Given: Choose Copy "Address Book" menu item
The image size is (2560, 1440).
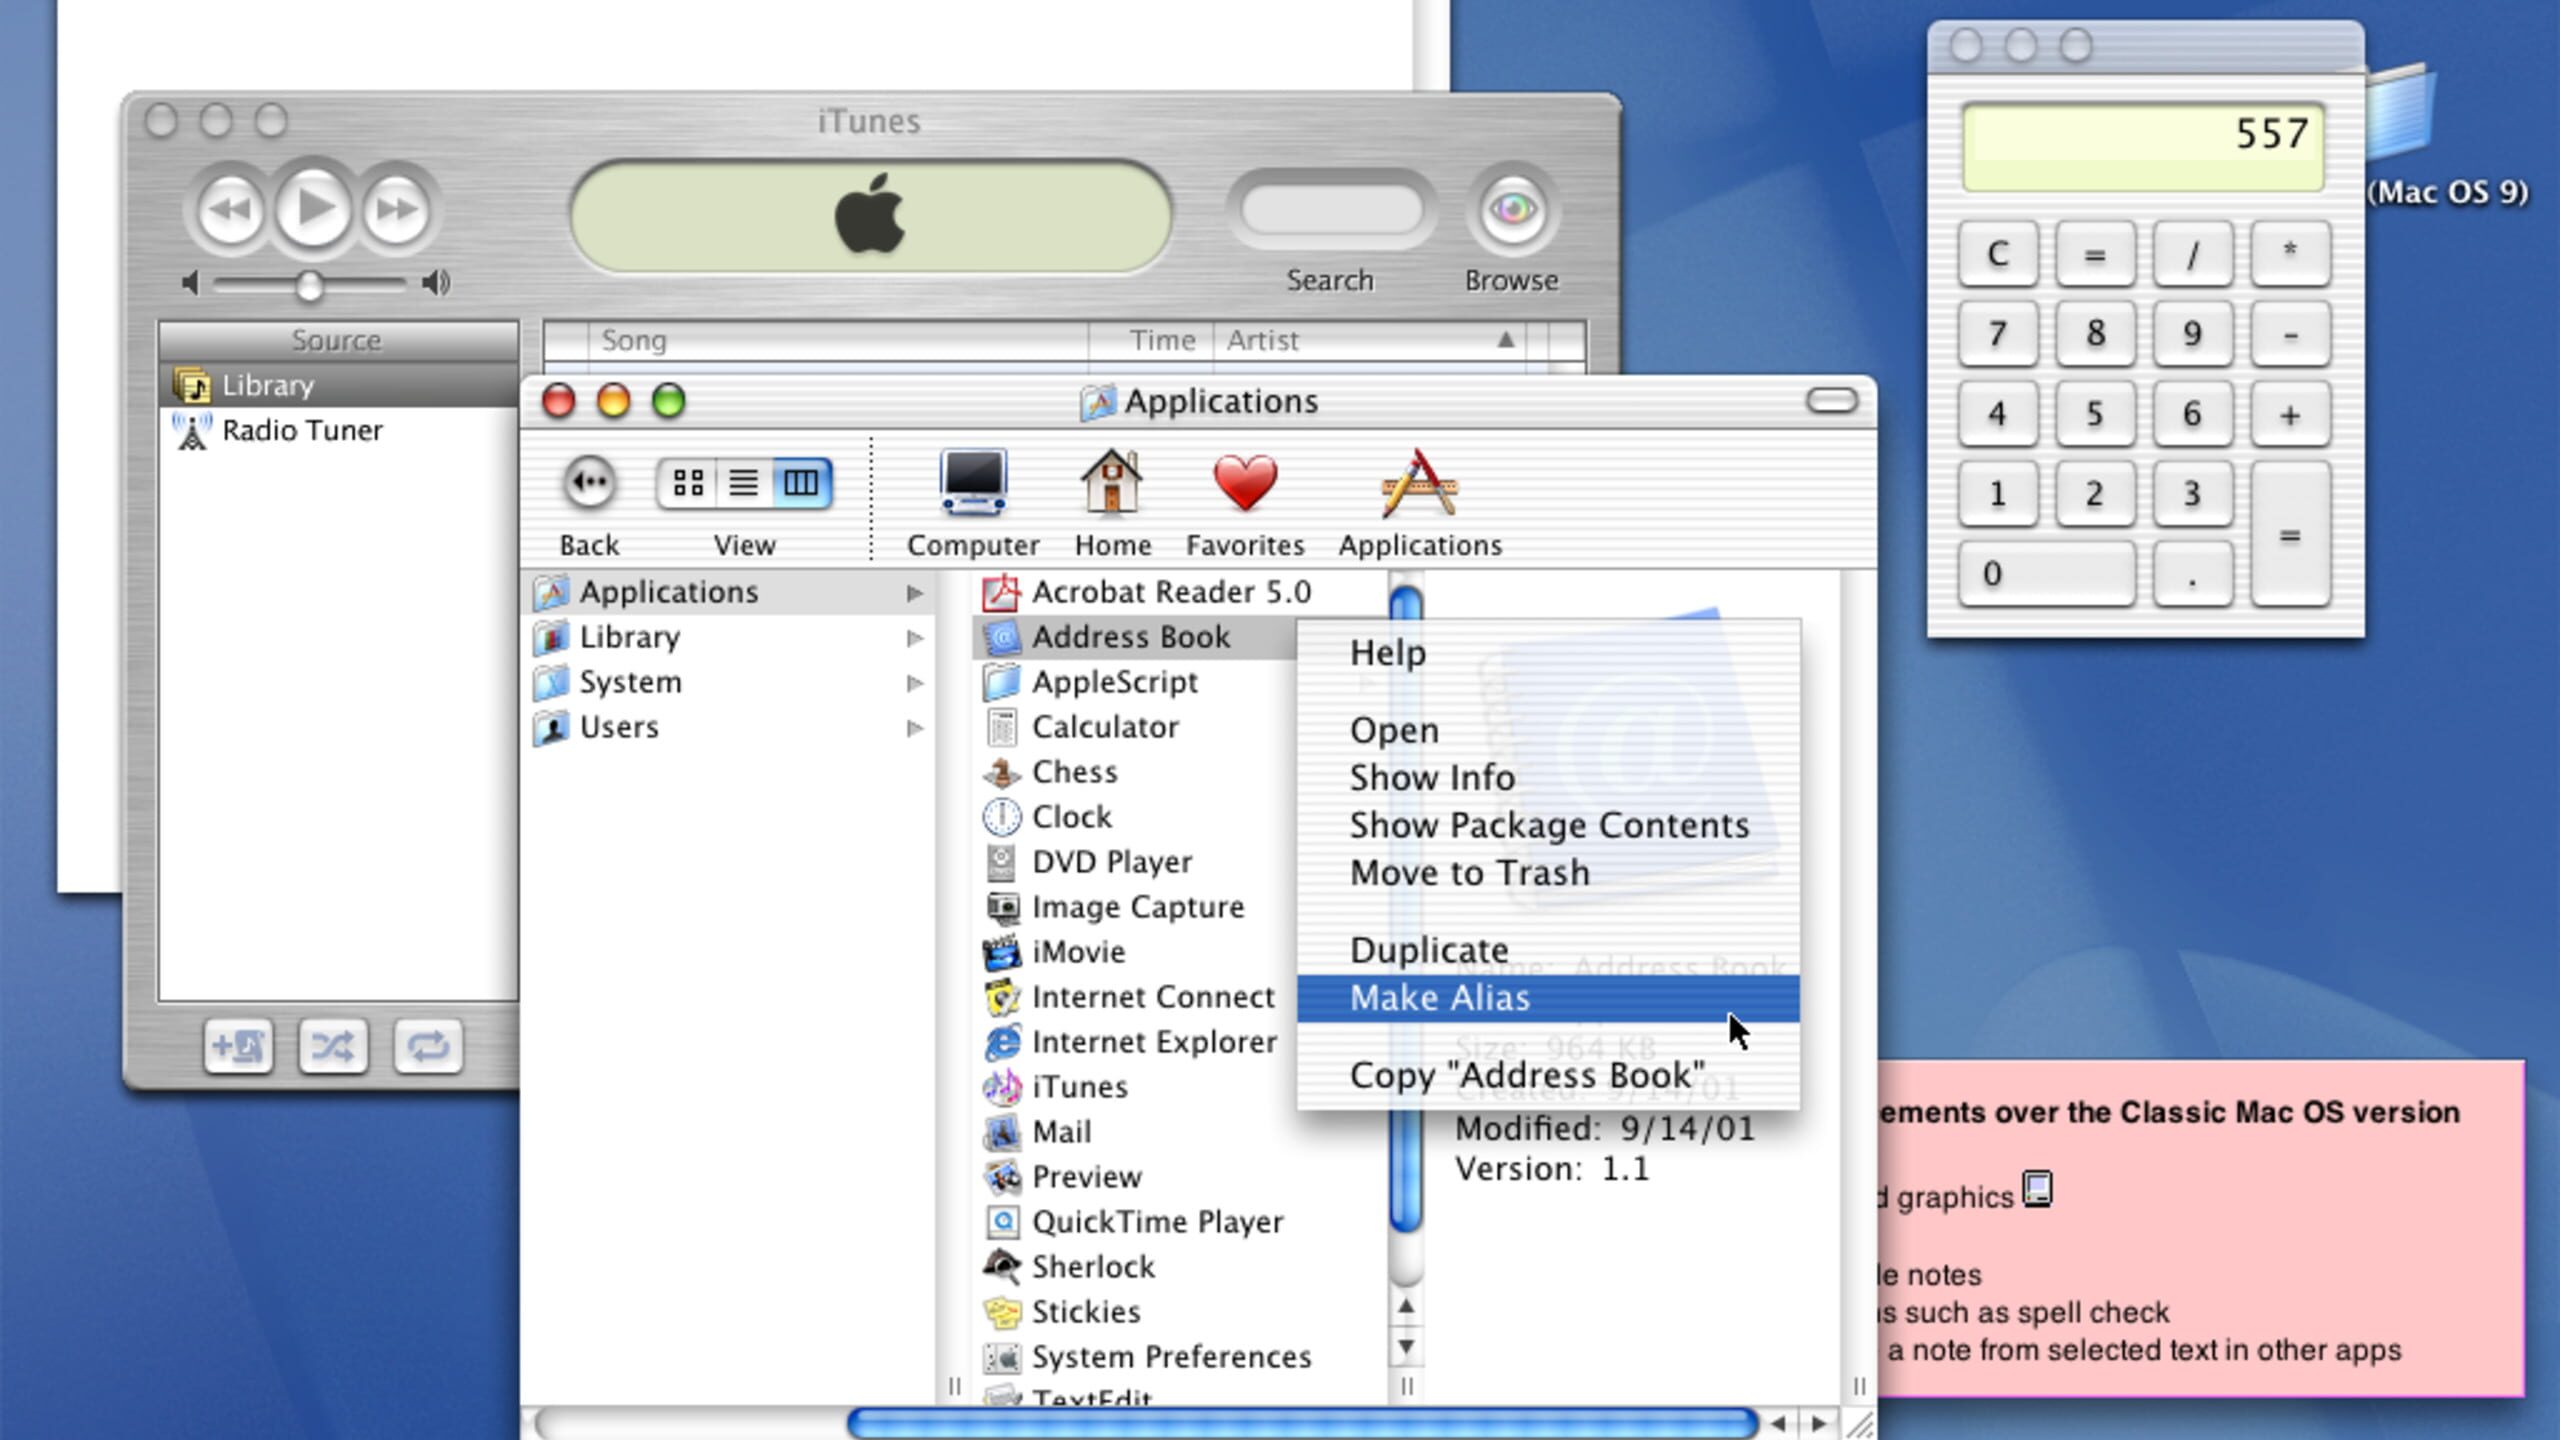Looking at the screenshot, I should 1548,1076.
